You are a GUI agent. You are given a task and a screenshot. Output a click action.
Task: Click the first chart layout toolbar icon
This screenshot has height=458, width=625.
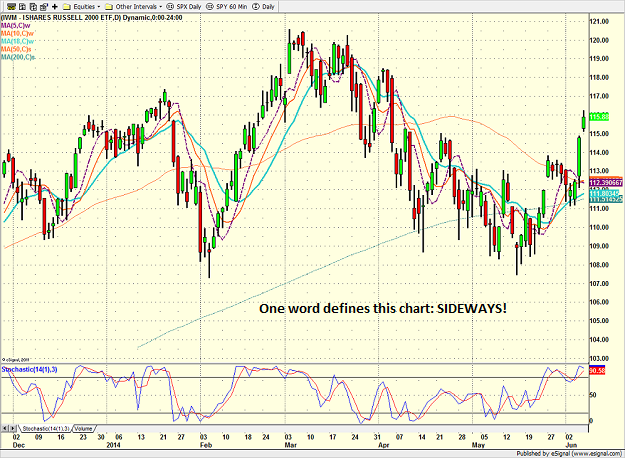pos(12,6)
